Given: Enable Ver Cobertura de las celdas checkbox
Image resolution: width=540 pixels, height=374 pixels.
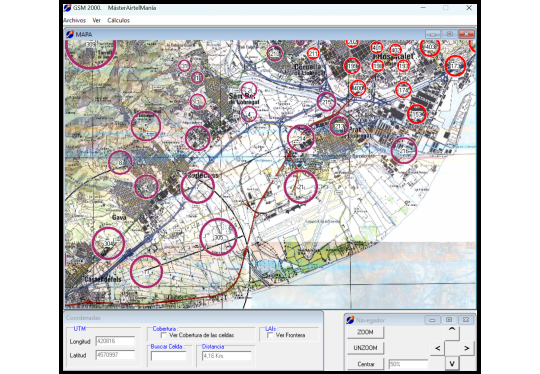Looking at the screenshot, I should 164,335.
